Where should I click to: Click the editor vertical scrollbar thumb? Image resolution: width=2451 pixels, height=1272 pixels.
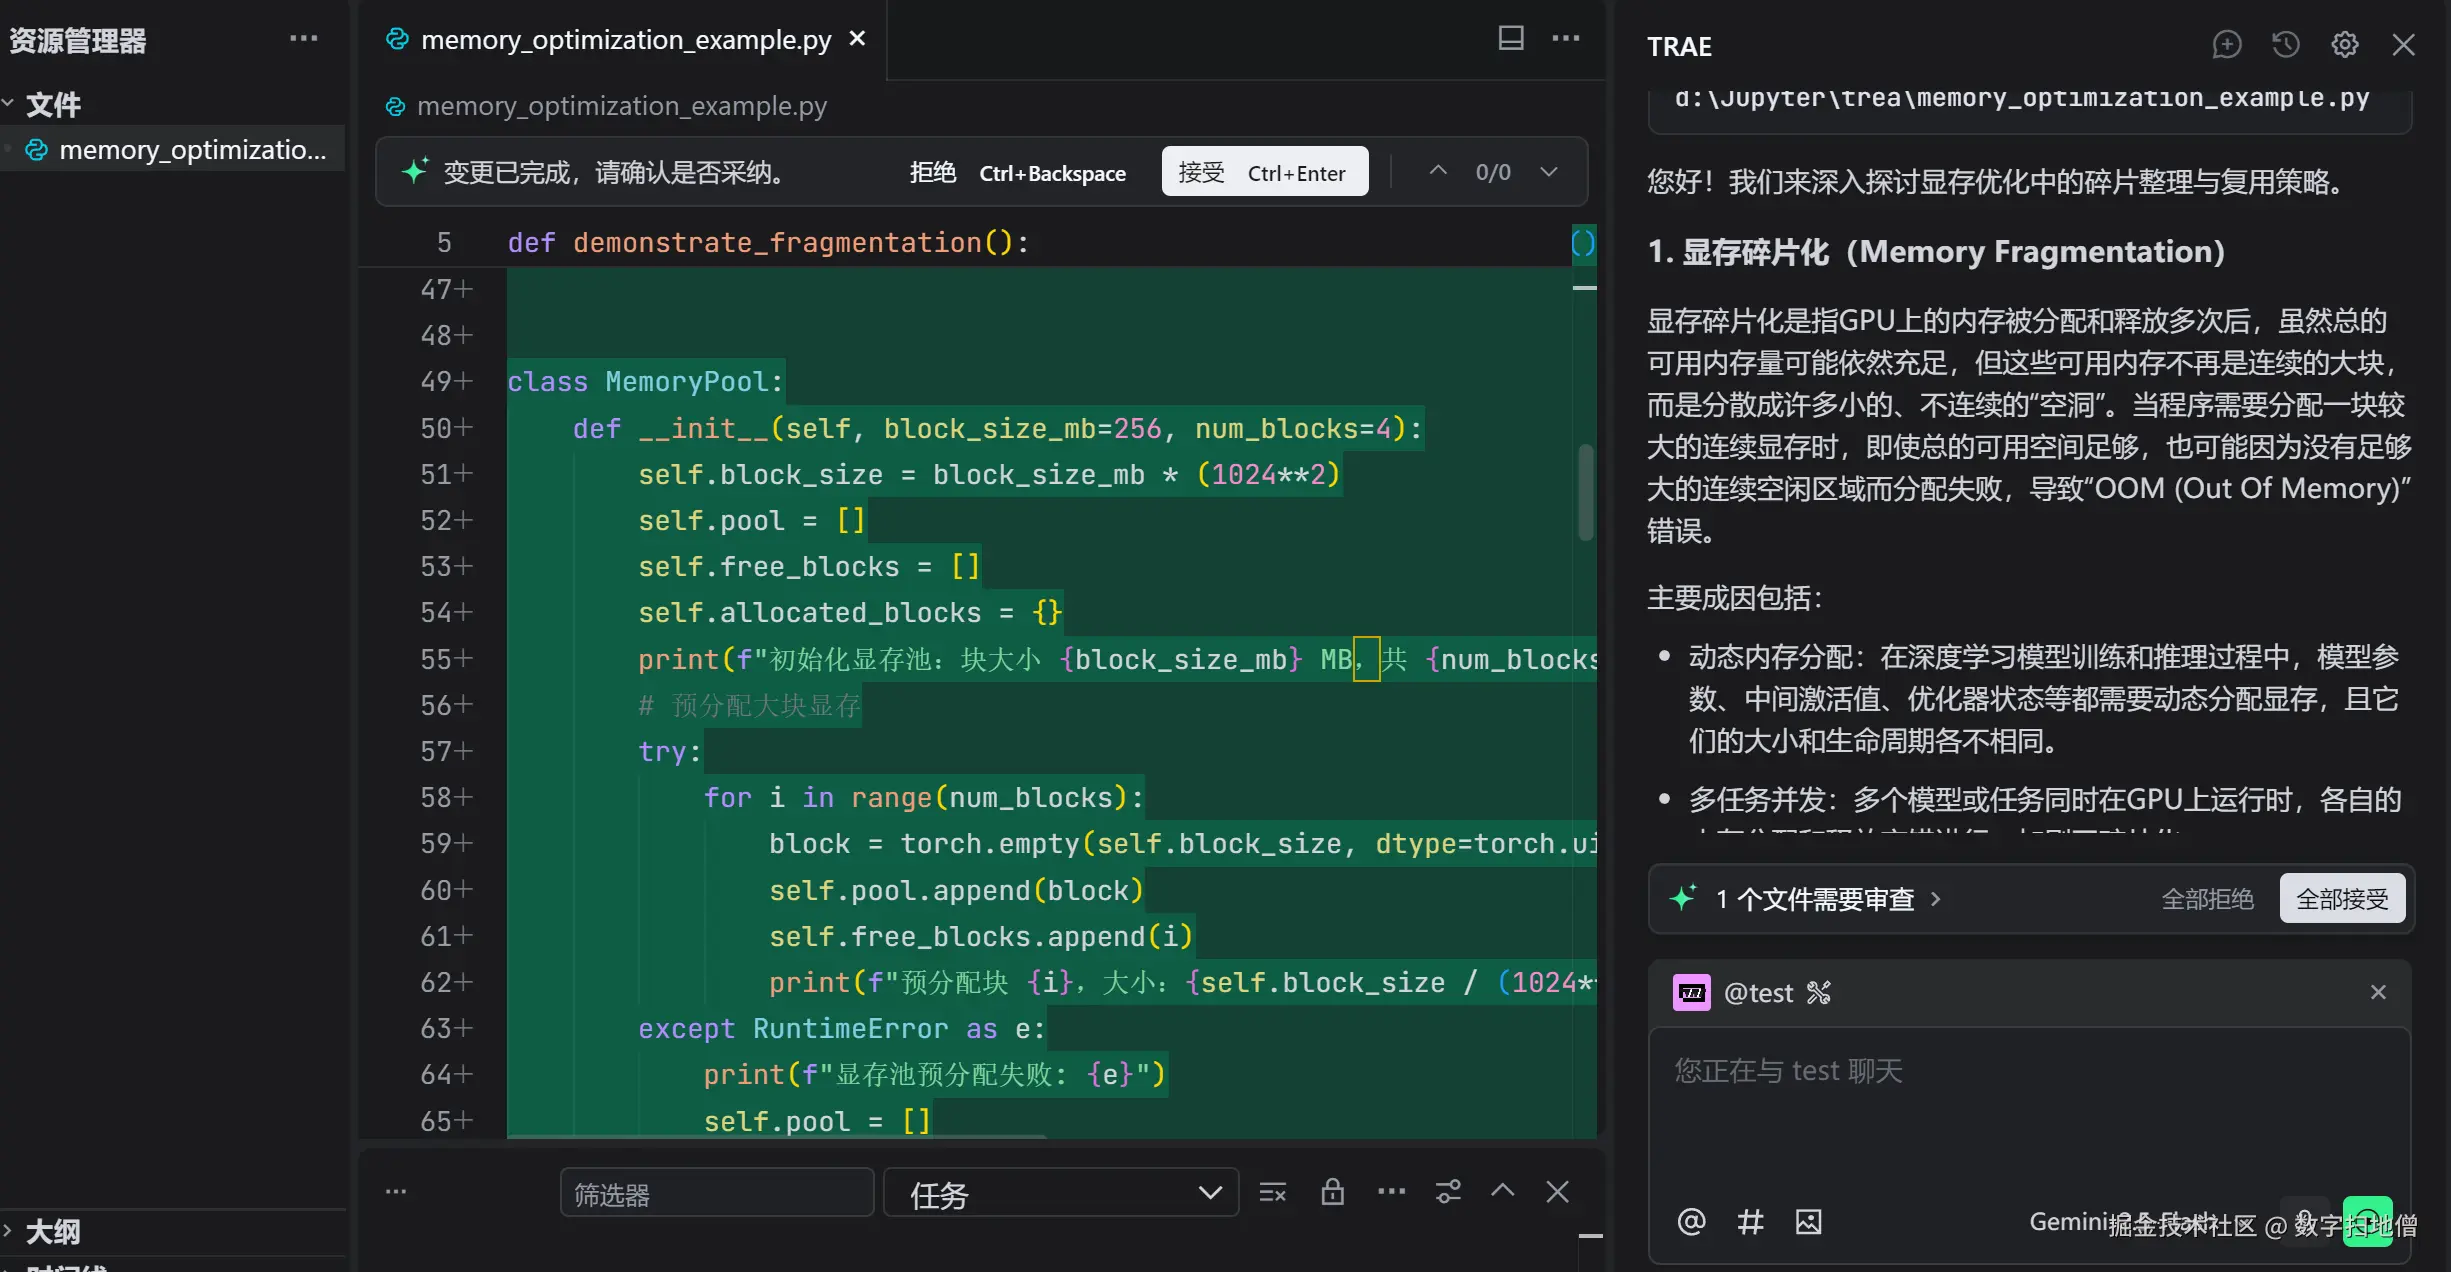pos(1585,492)
